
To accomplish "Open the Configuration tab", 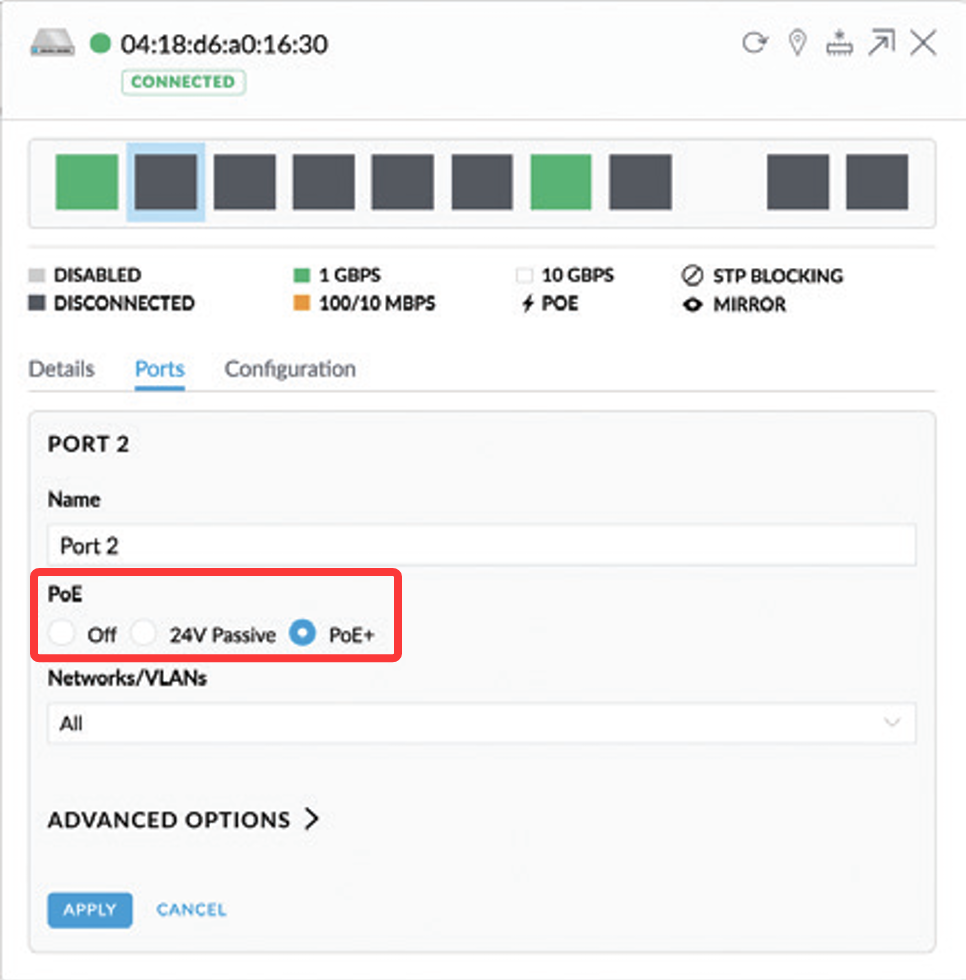I will coord(290,369).
